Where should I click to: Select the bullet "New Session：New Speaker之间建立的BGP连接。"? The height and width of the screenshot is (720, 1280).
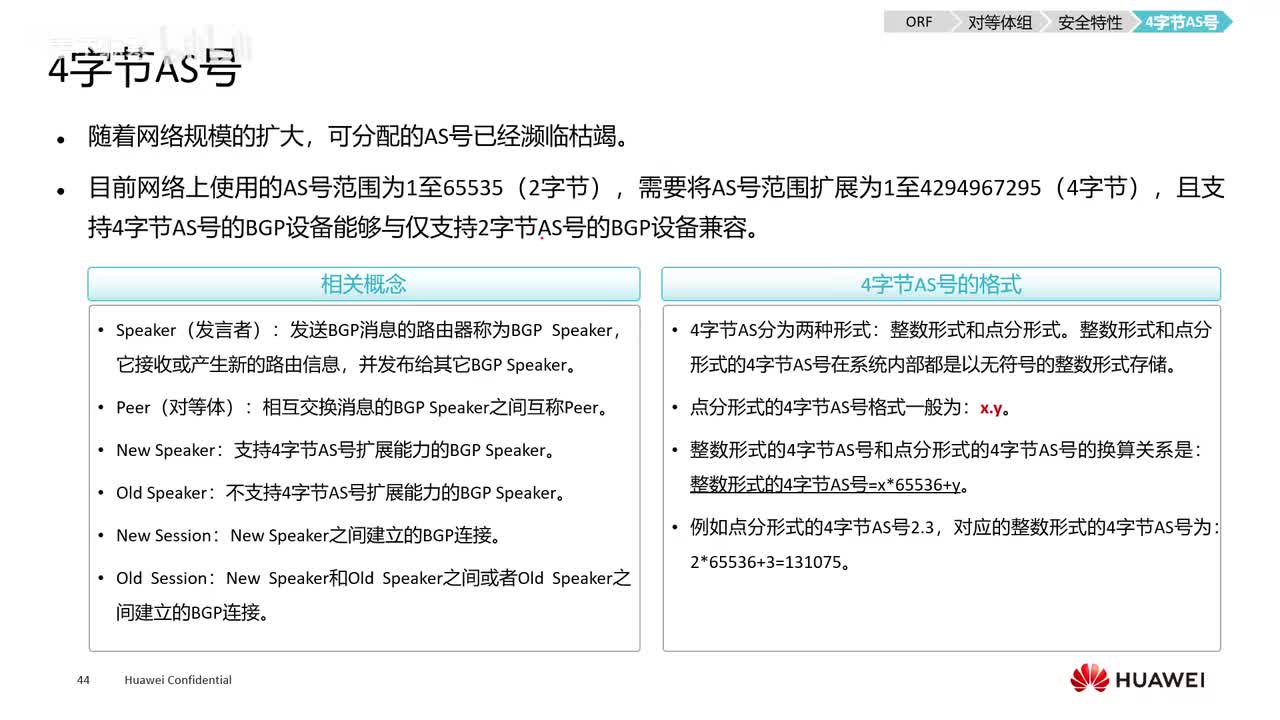pos(308,535)
